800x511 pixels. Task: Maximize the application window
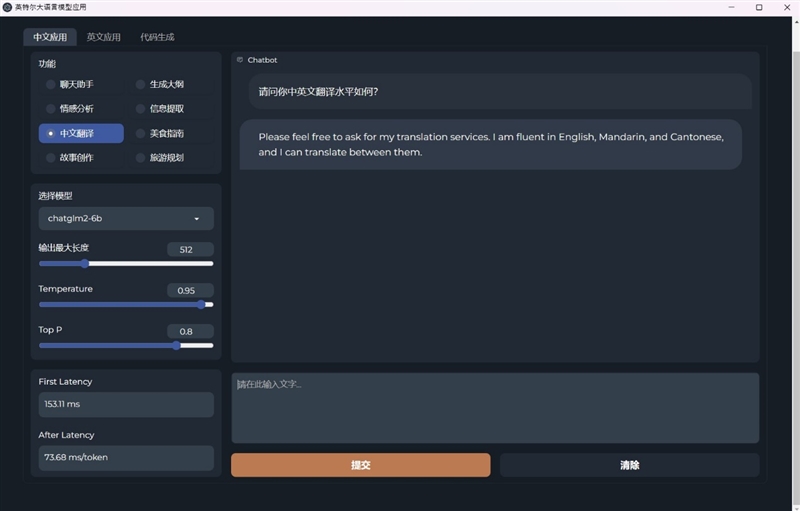coord(759,7)
